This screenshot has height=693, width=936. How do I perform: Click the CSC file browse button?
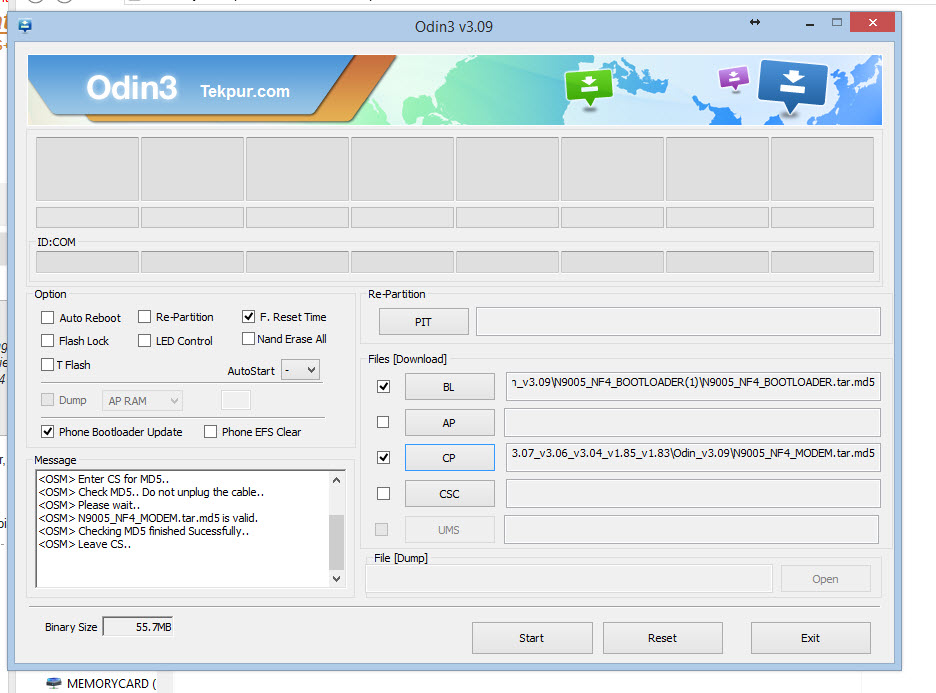(x=449, y=494)
